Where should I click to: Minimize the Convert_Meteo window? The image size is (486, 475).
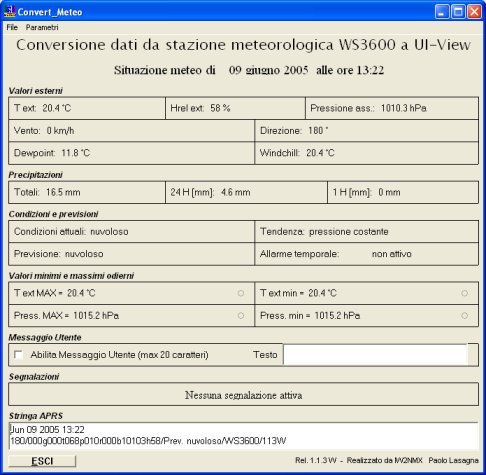point(442,12)
